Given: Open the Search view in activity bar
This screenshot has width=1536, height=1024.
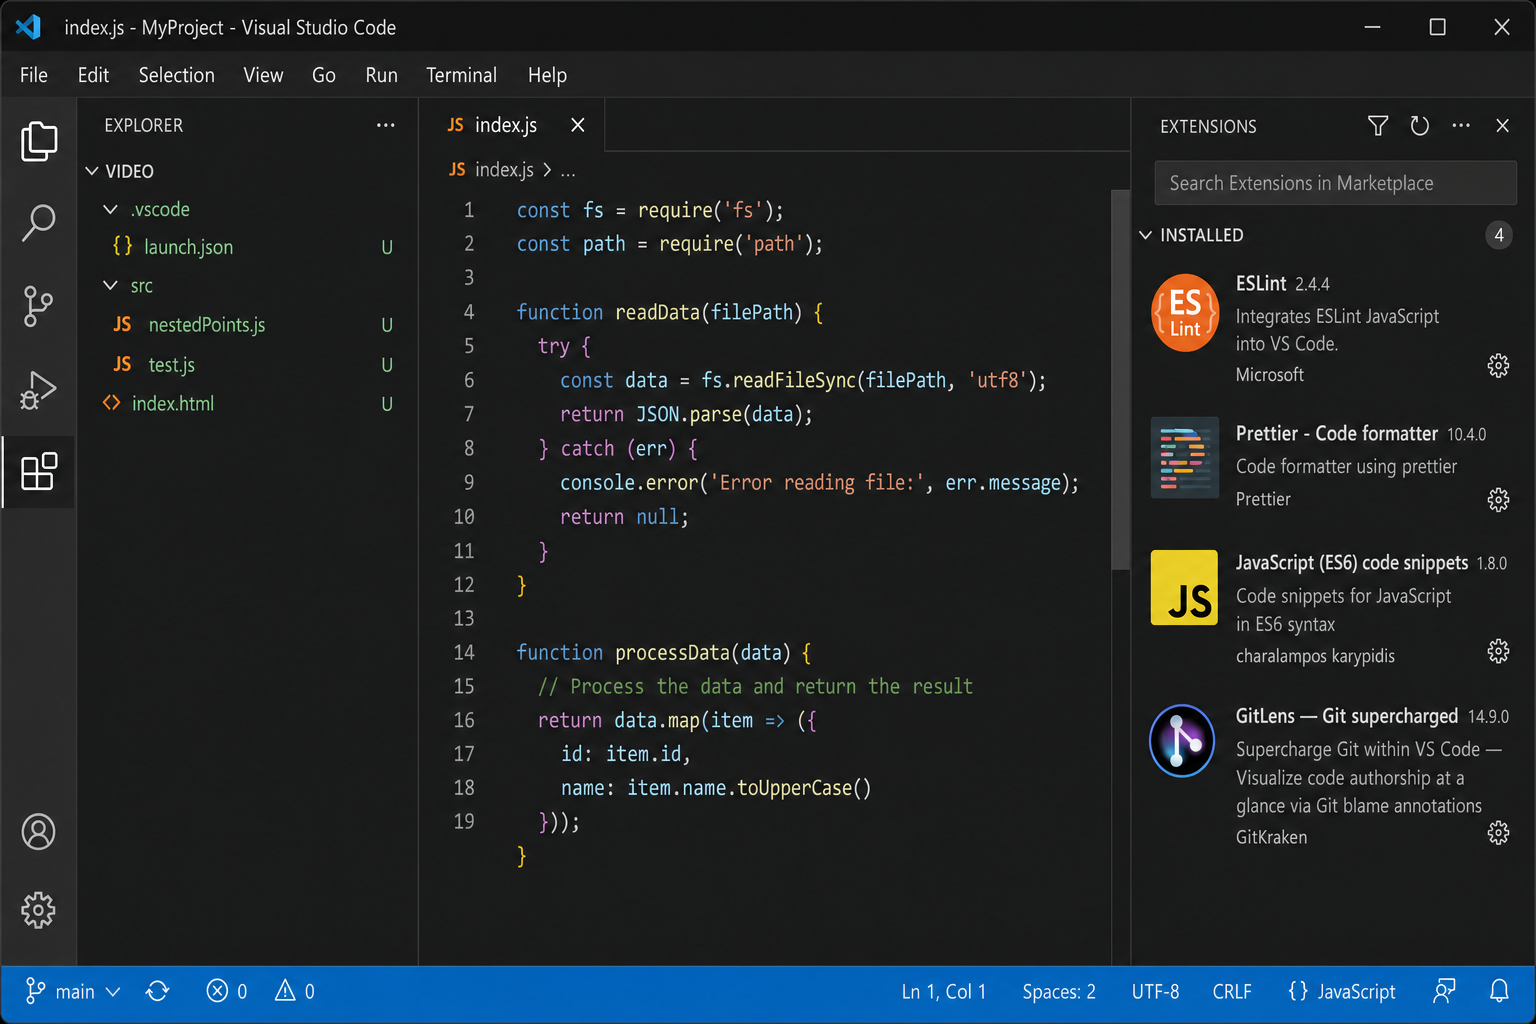Looking at the screenshot, I should point(39,223).
